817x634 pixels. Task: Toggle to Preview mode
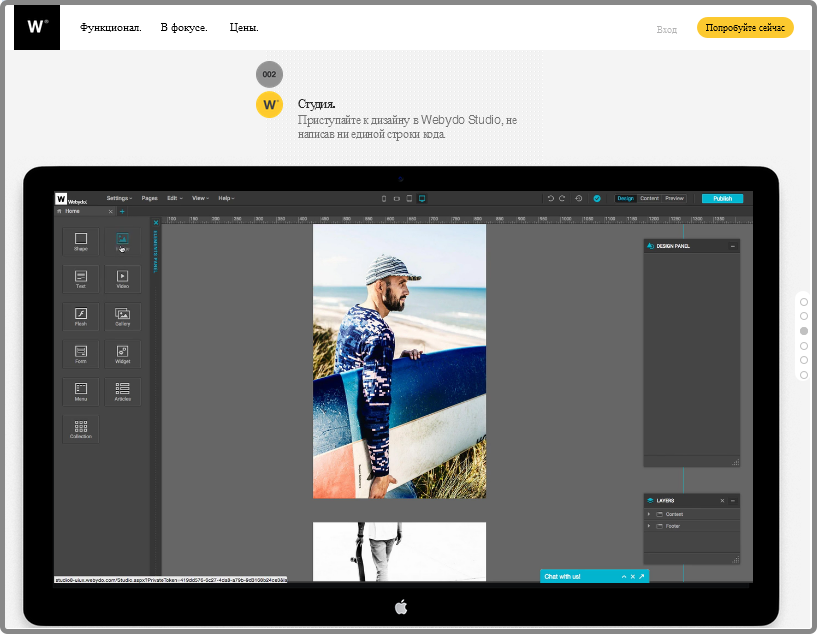click(675, 198)
